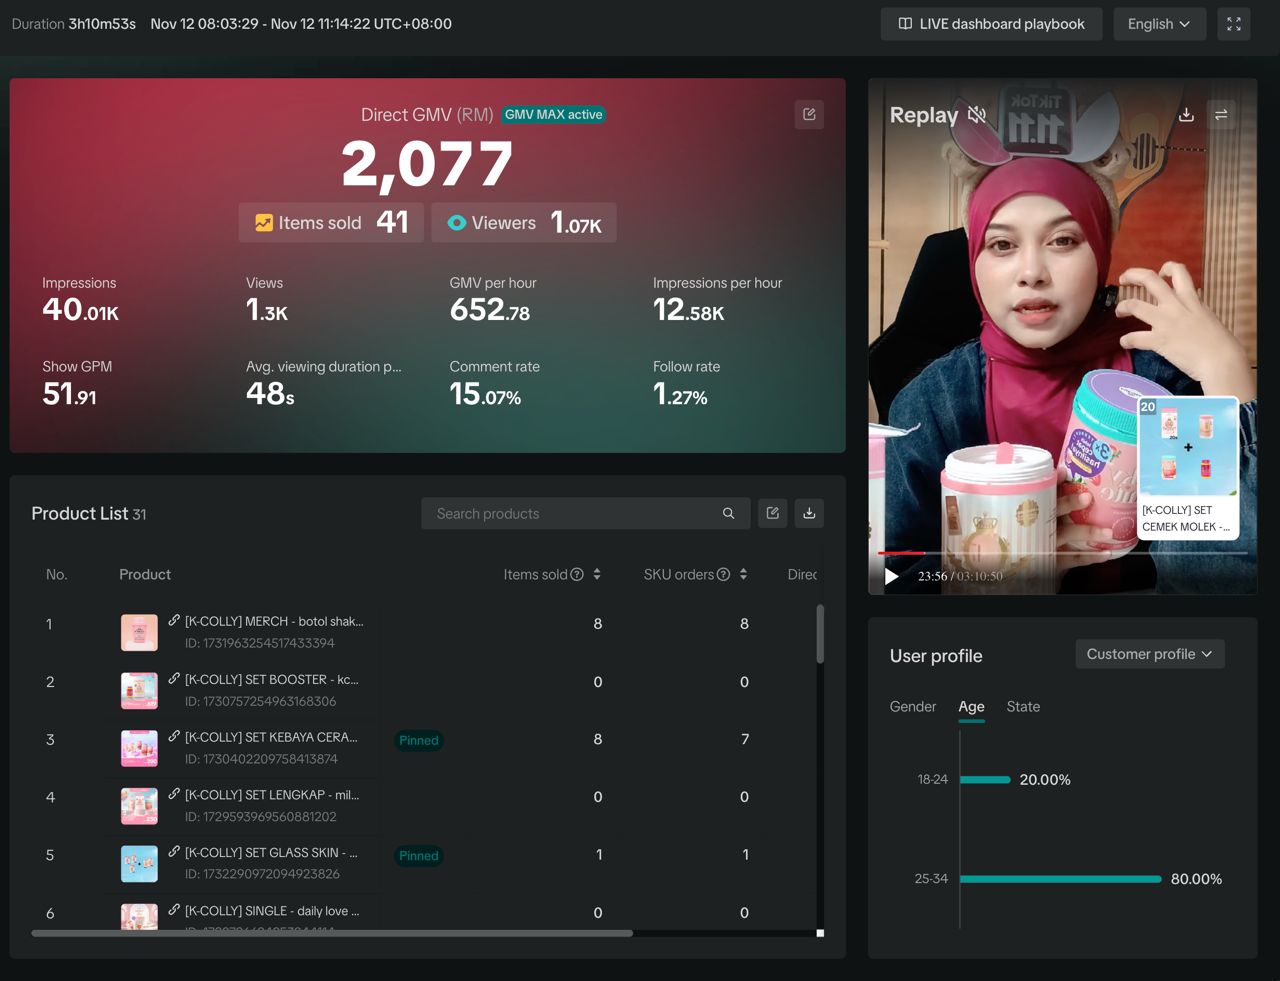Click the swap icon on replay video
This screenshot has width=1280, height=981.
(x=1221, y=115)
